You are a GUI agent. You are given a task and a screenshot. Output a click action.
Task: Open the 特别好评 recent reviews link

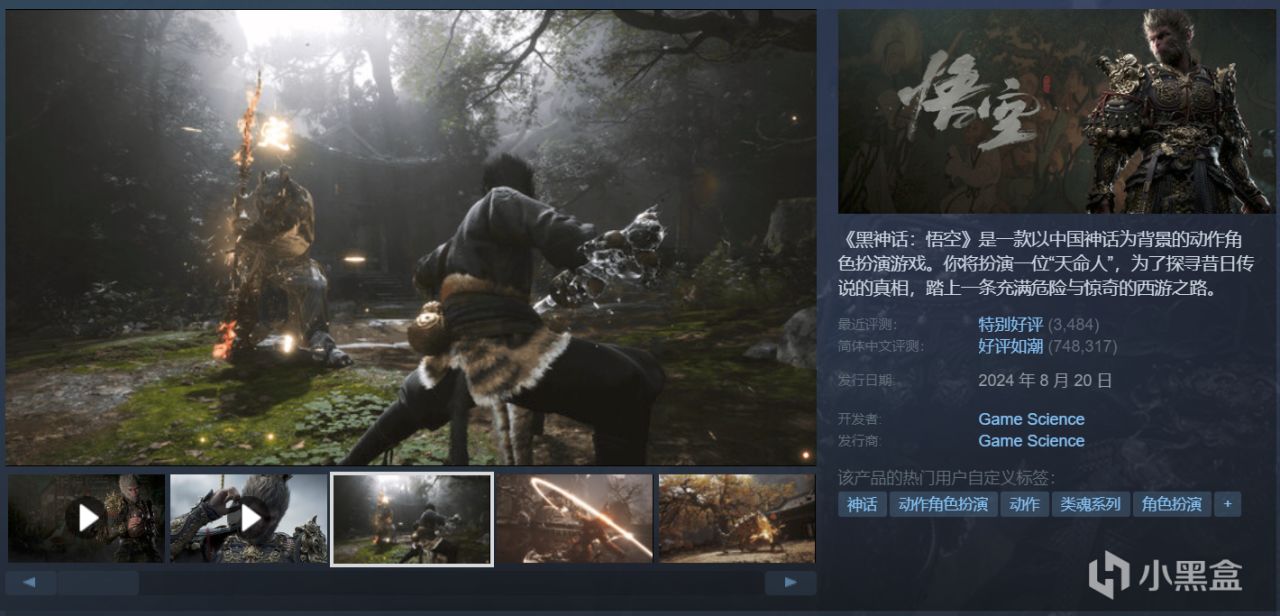click(1011, 325)
